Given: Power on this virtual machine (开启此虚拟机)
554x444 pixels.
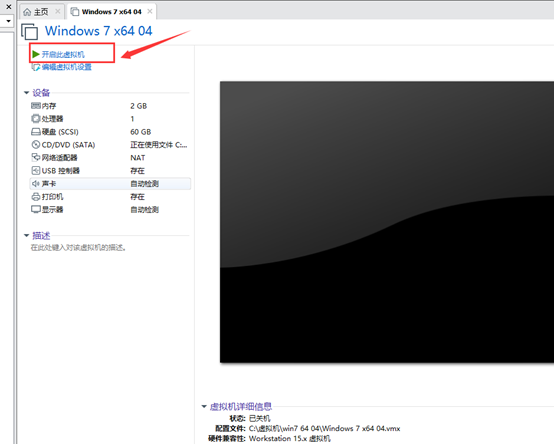Looking at the screenshot, I should 63,54.
